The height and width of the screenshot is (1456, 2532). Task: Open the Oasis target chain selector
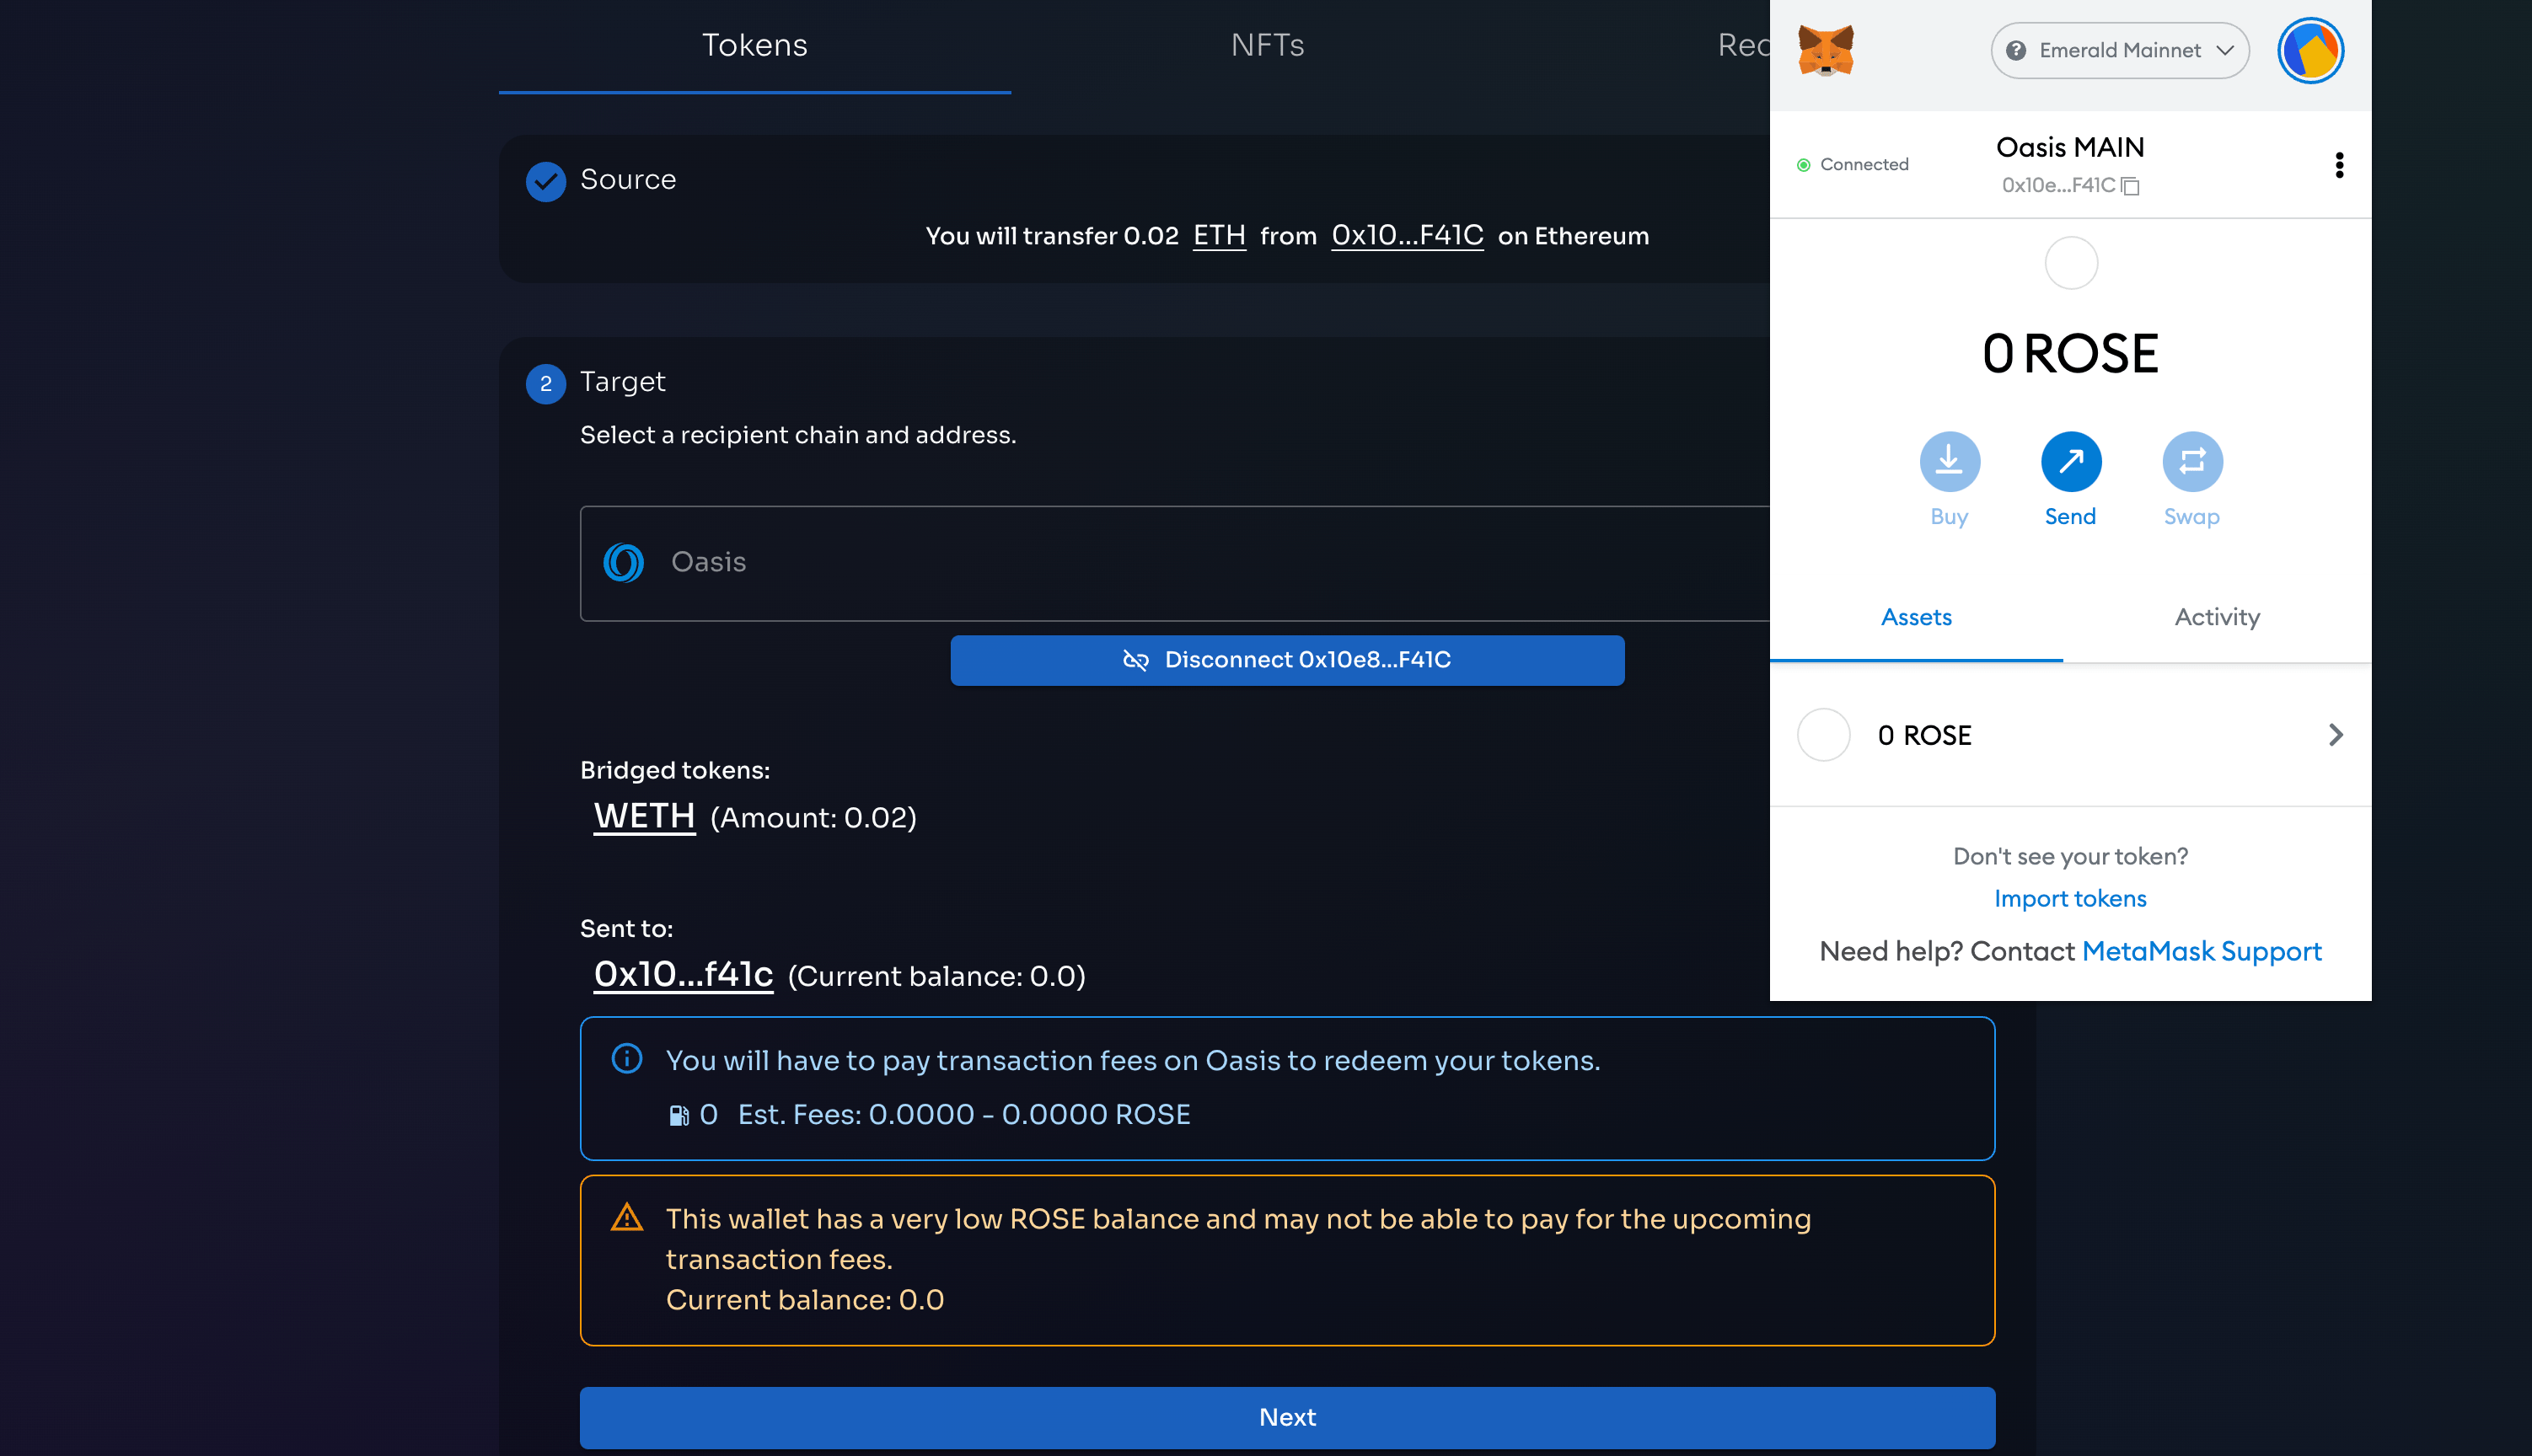1175,563
